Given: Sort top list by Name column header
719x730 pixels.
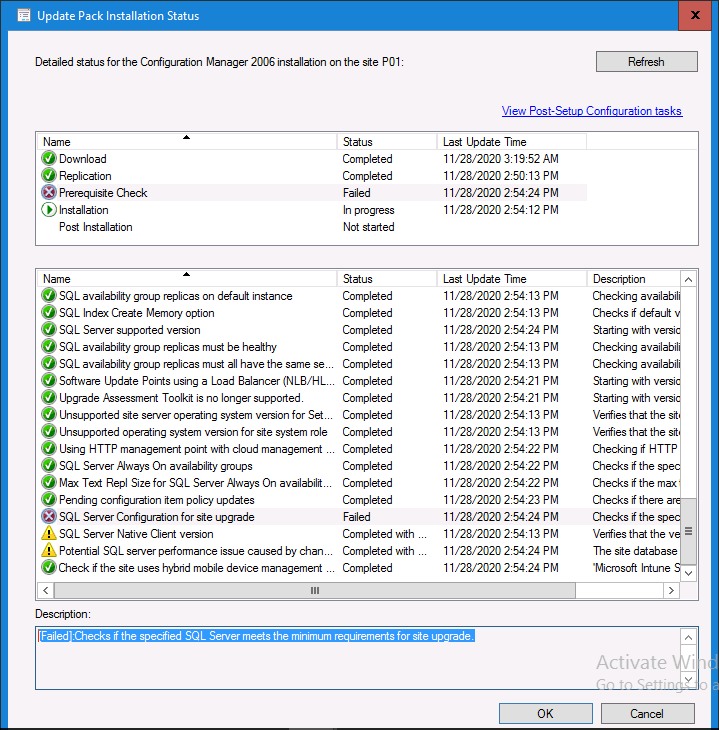Looking at the screenshot, I should (187, 142).
